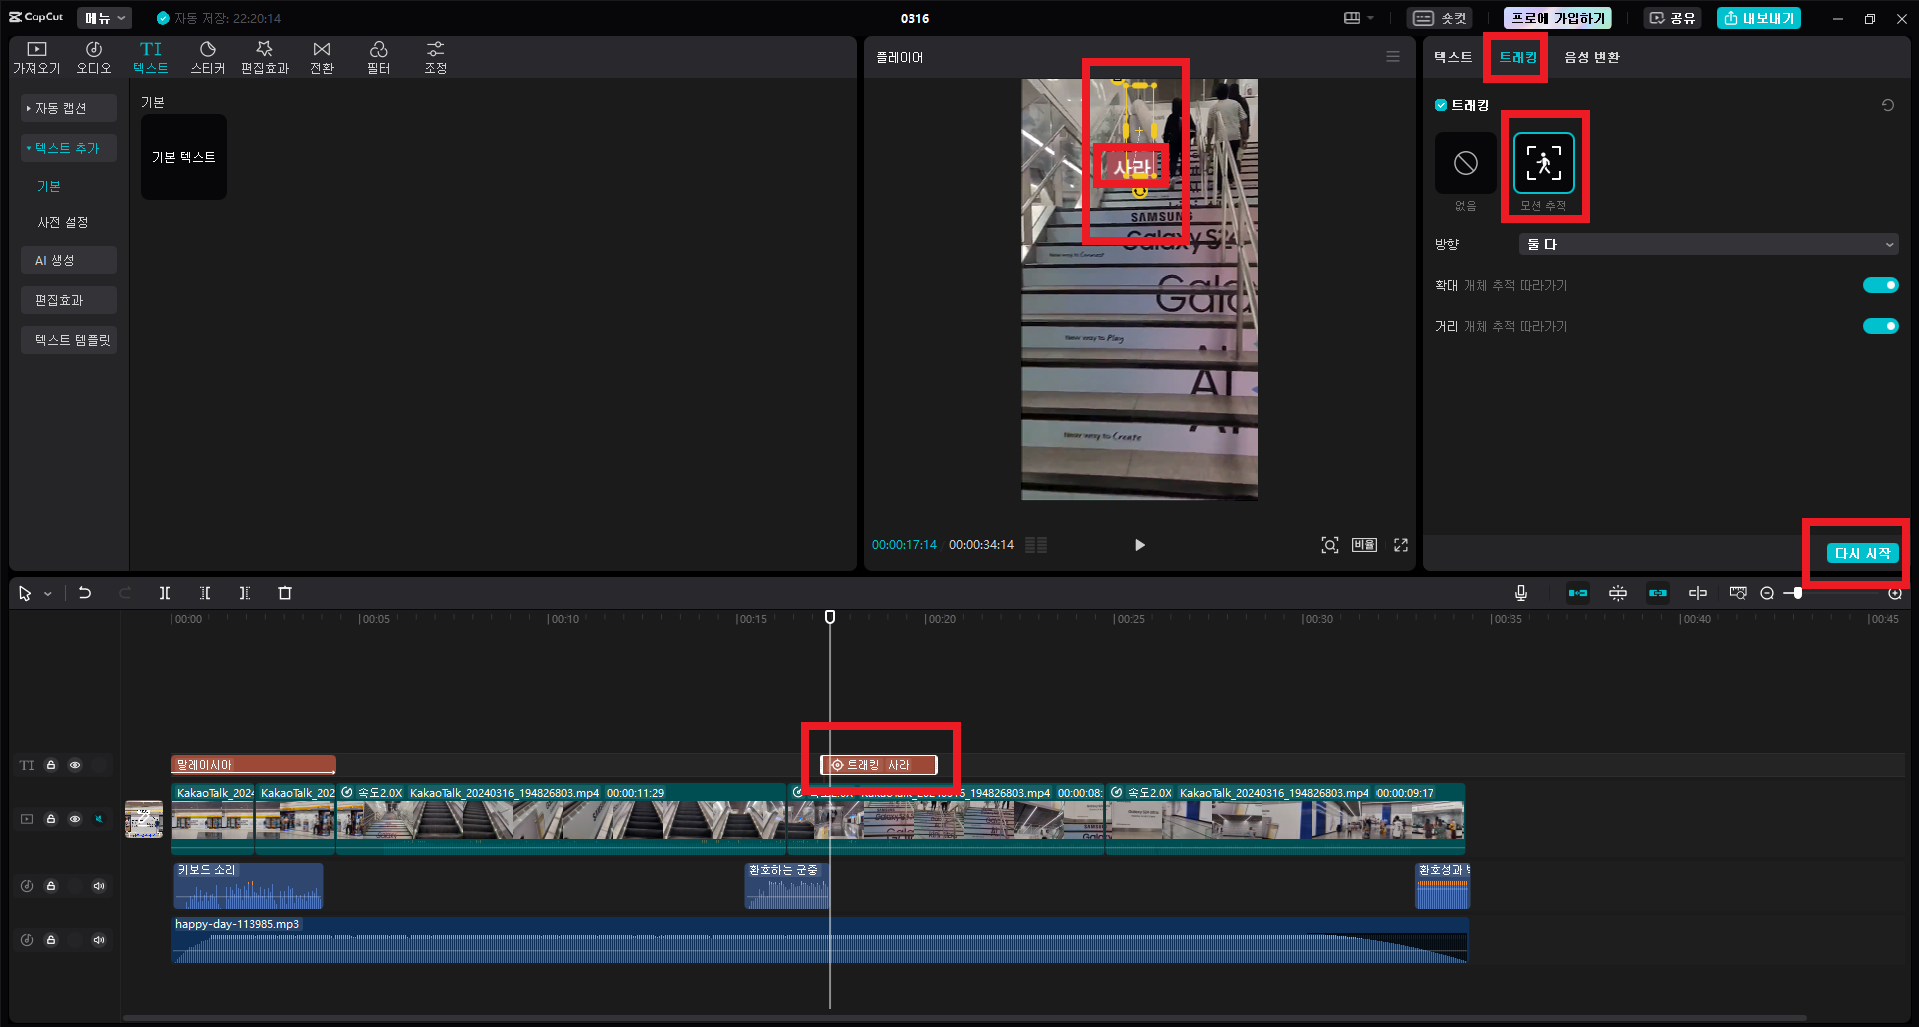Open the 비율 aspect ratio menu

(x=1364, y=545)
